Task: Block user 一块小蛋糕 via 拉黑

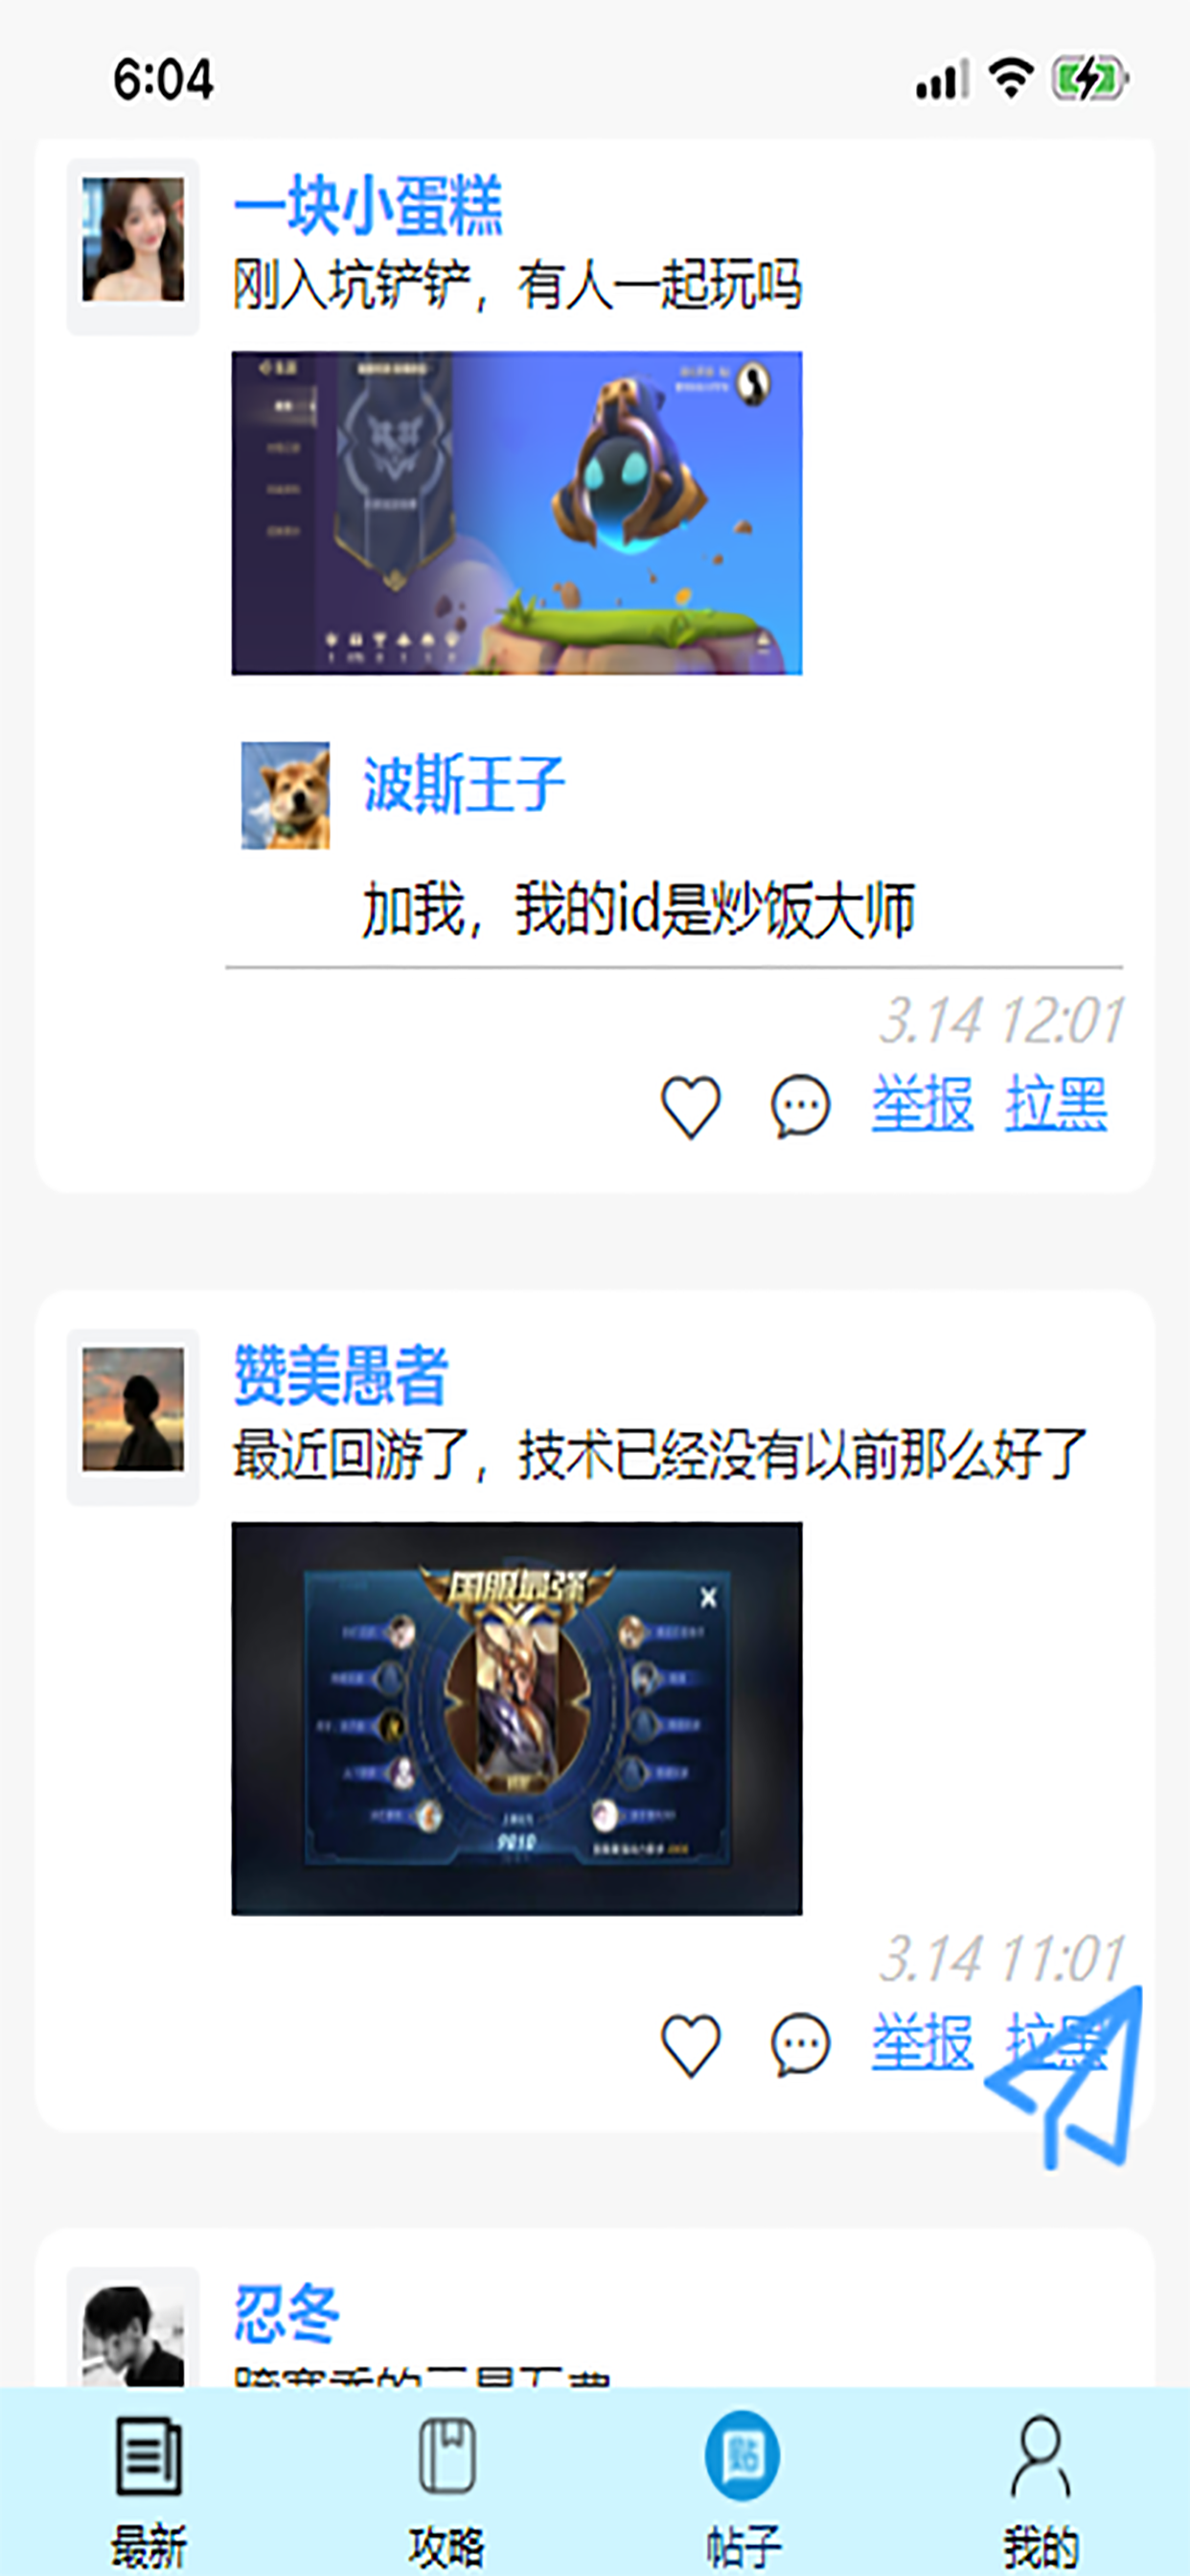Action: coord(1056,1104)
